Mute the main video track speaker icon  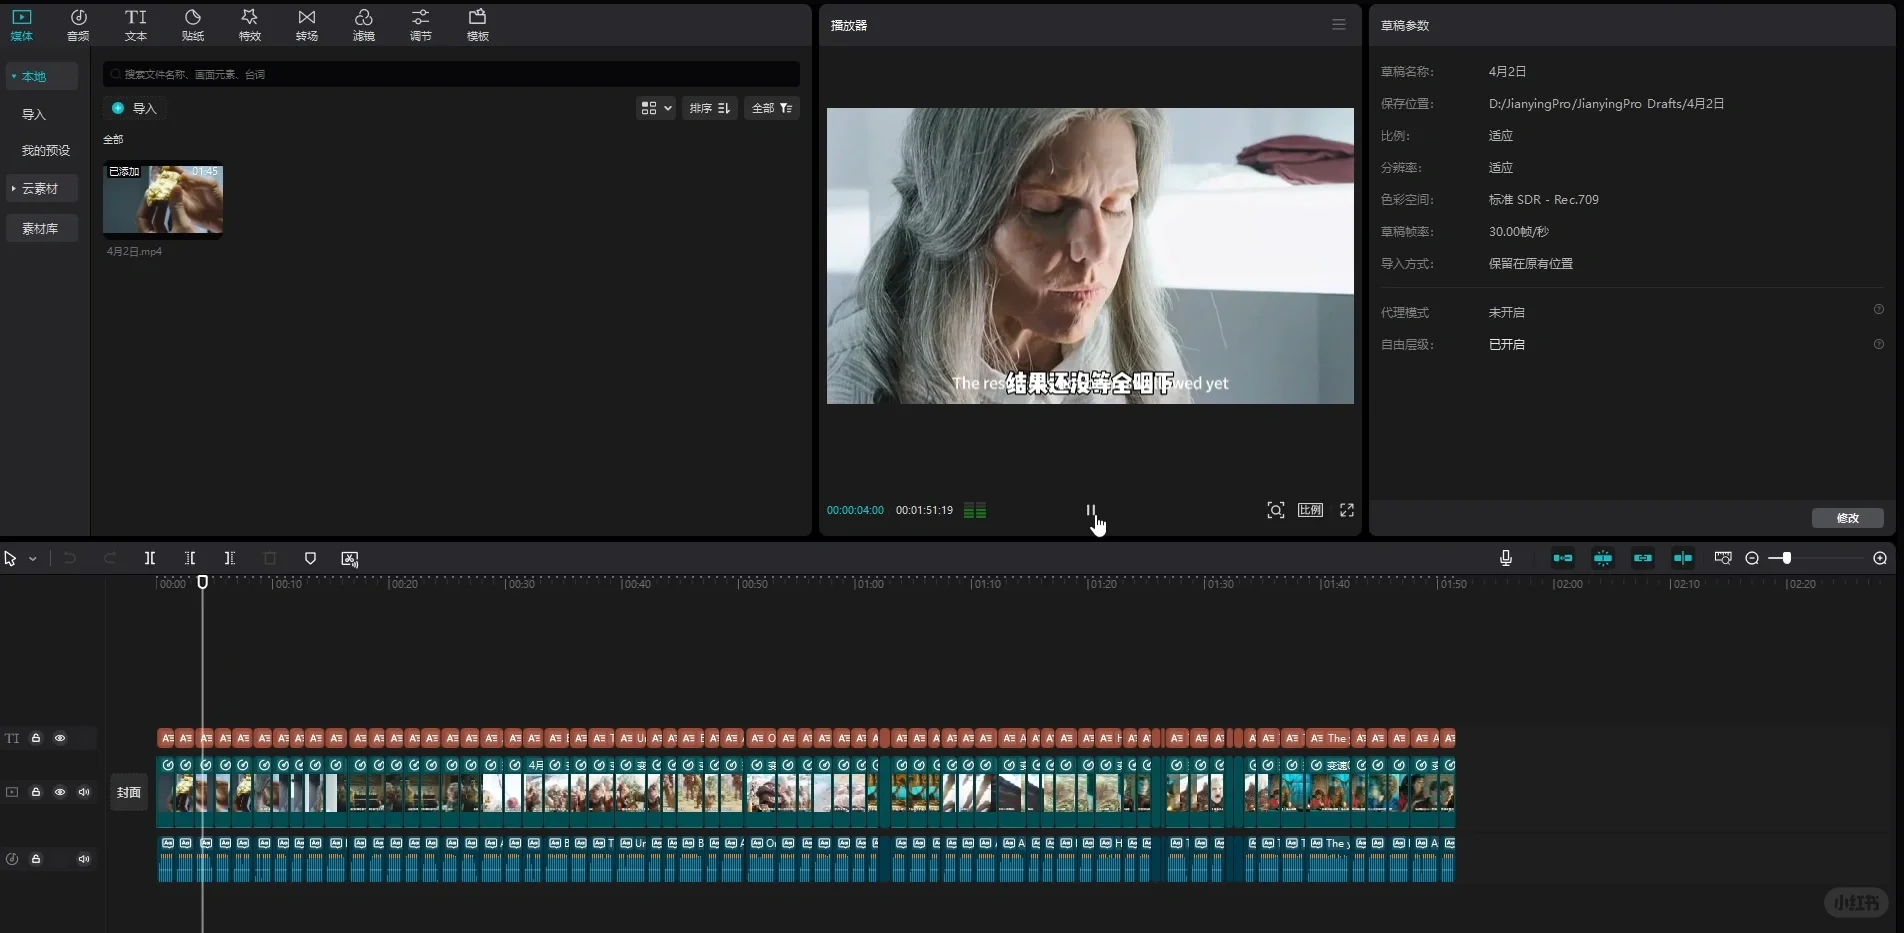[x=84, y=792]
